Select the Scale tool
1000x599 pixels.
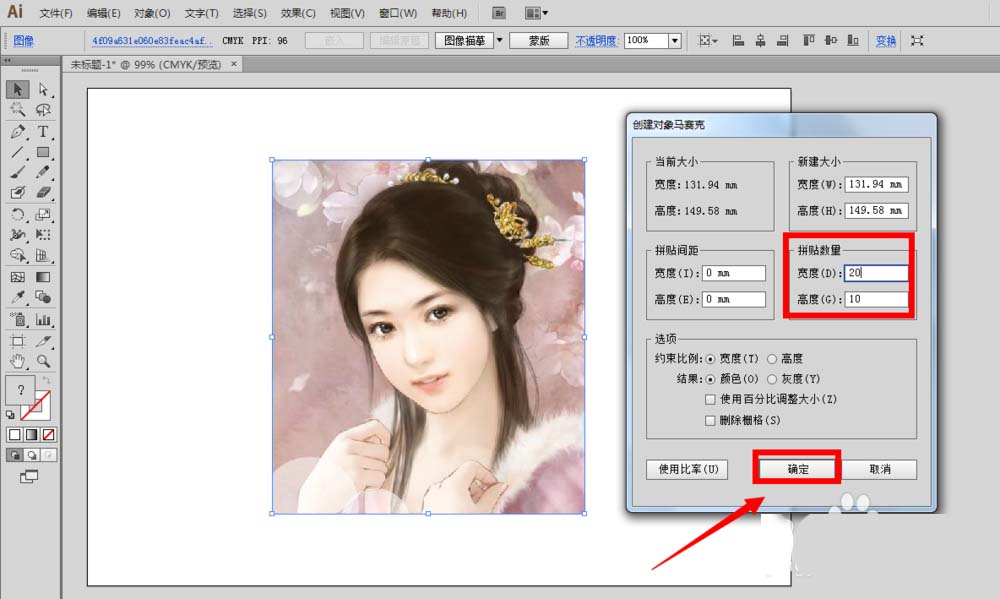[43, 214]
